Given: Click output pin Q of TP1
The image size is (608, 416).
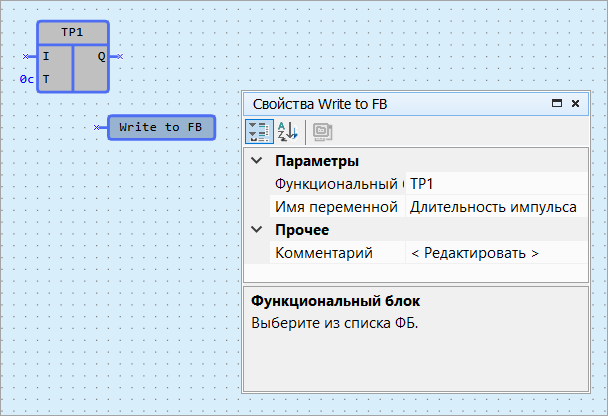Looking at the screenshot, I should [x=101, y=57].
